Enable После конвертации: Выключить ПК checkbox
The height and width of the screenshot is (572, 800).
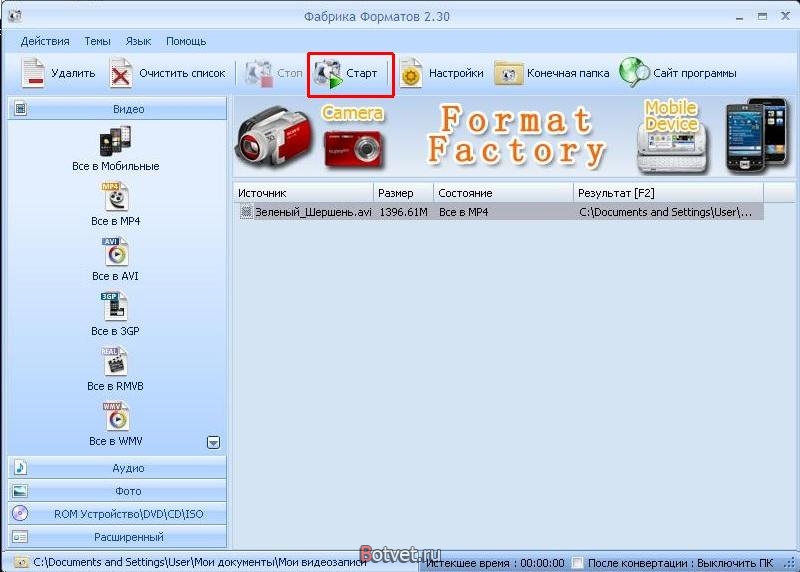577,563
